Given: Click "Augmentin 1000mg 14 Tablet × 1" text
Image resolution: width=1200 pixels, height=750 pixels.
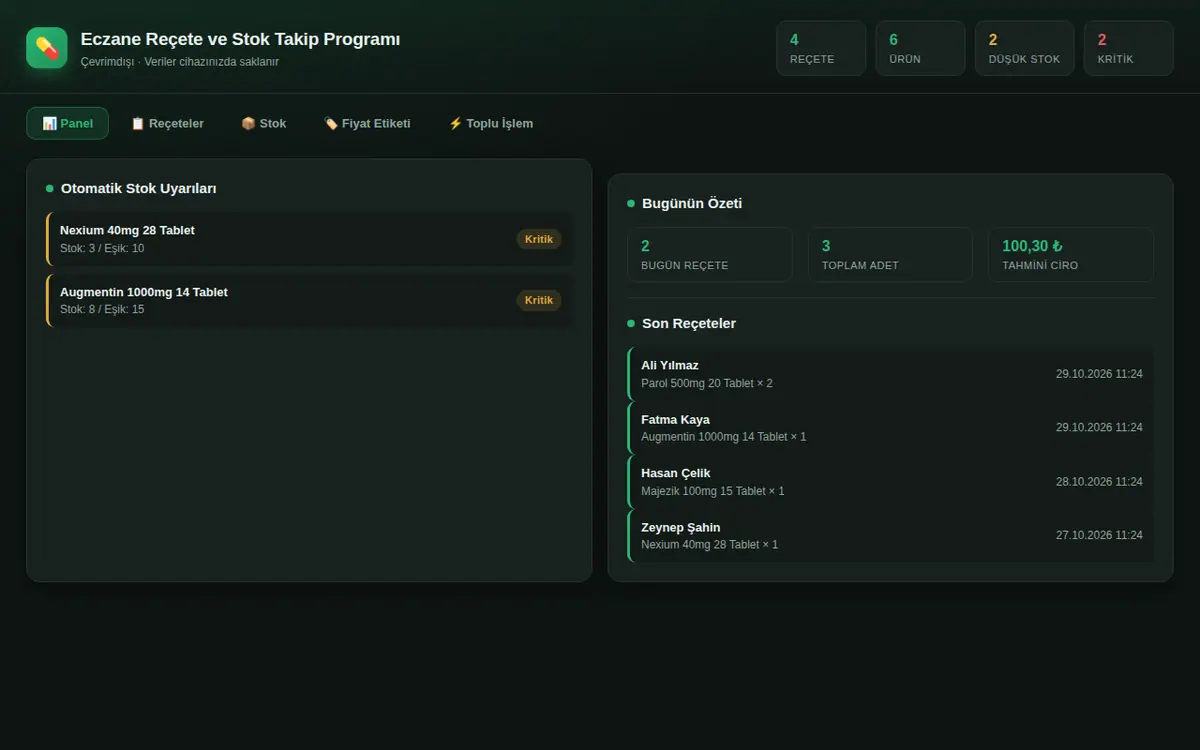Looking at the screenshot, I should [x=724, y=437].
